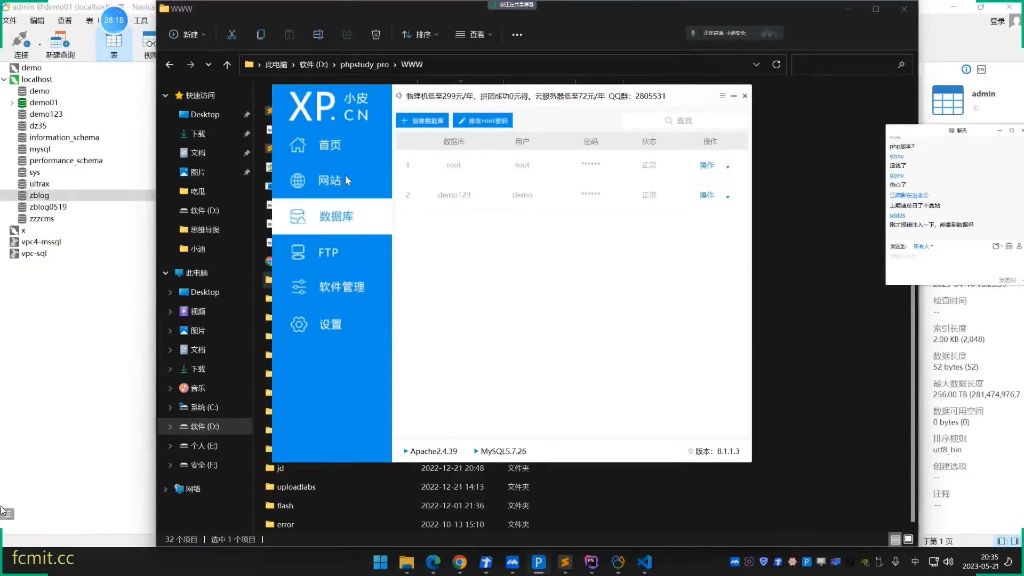Open Microsoft Edge from taskbar

pos(433,562)
